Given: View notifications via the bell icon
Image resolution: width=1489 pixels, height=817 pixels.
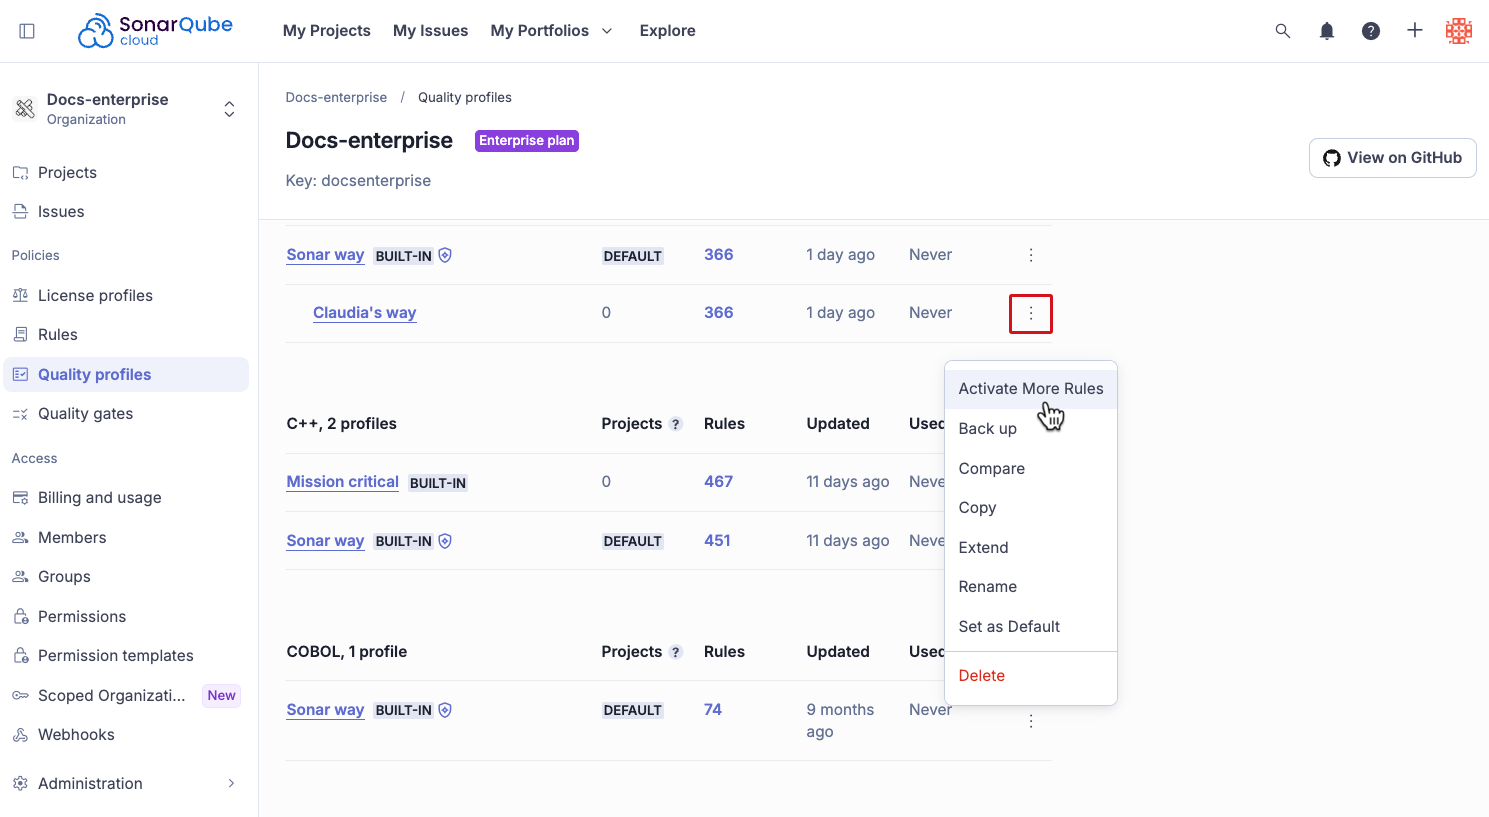Looking at the screenshot, I should tap(1326, 31).
